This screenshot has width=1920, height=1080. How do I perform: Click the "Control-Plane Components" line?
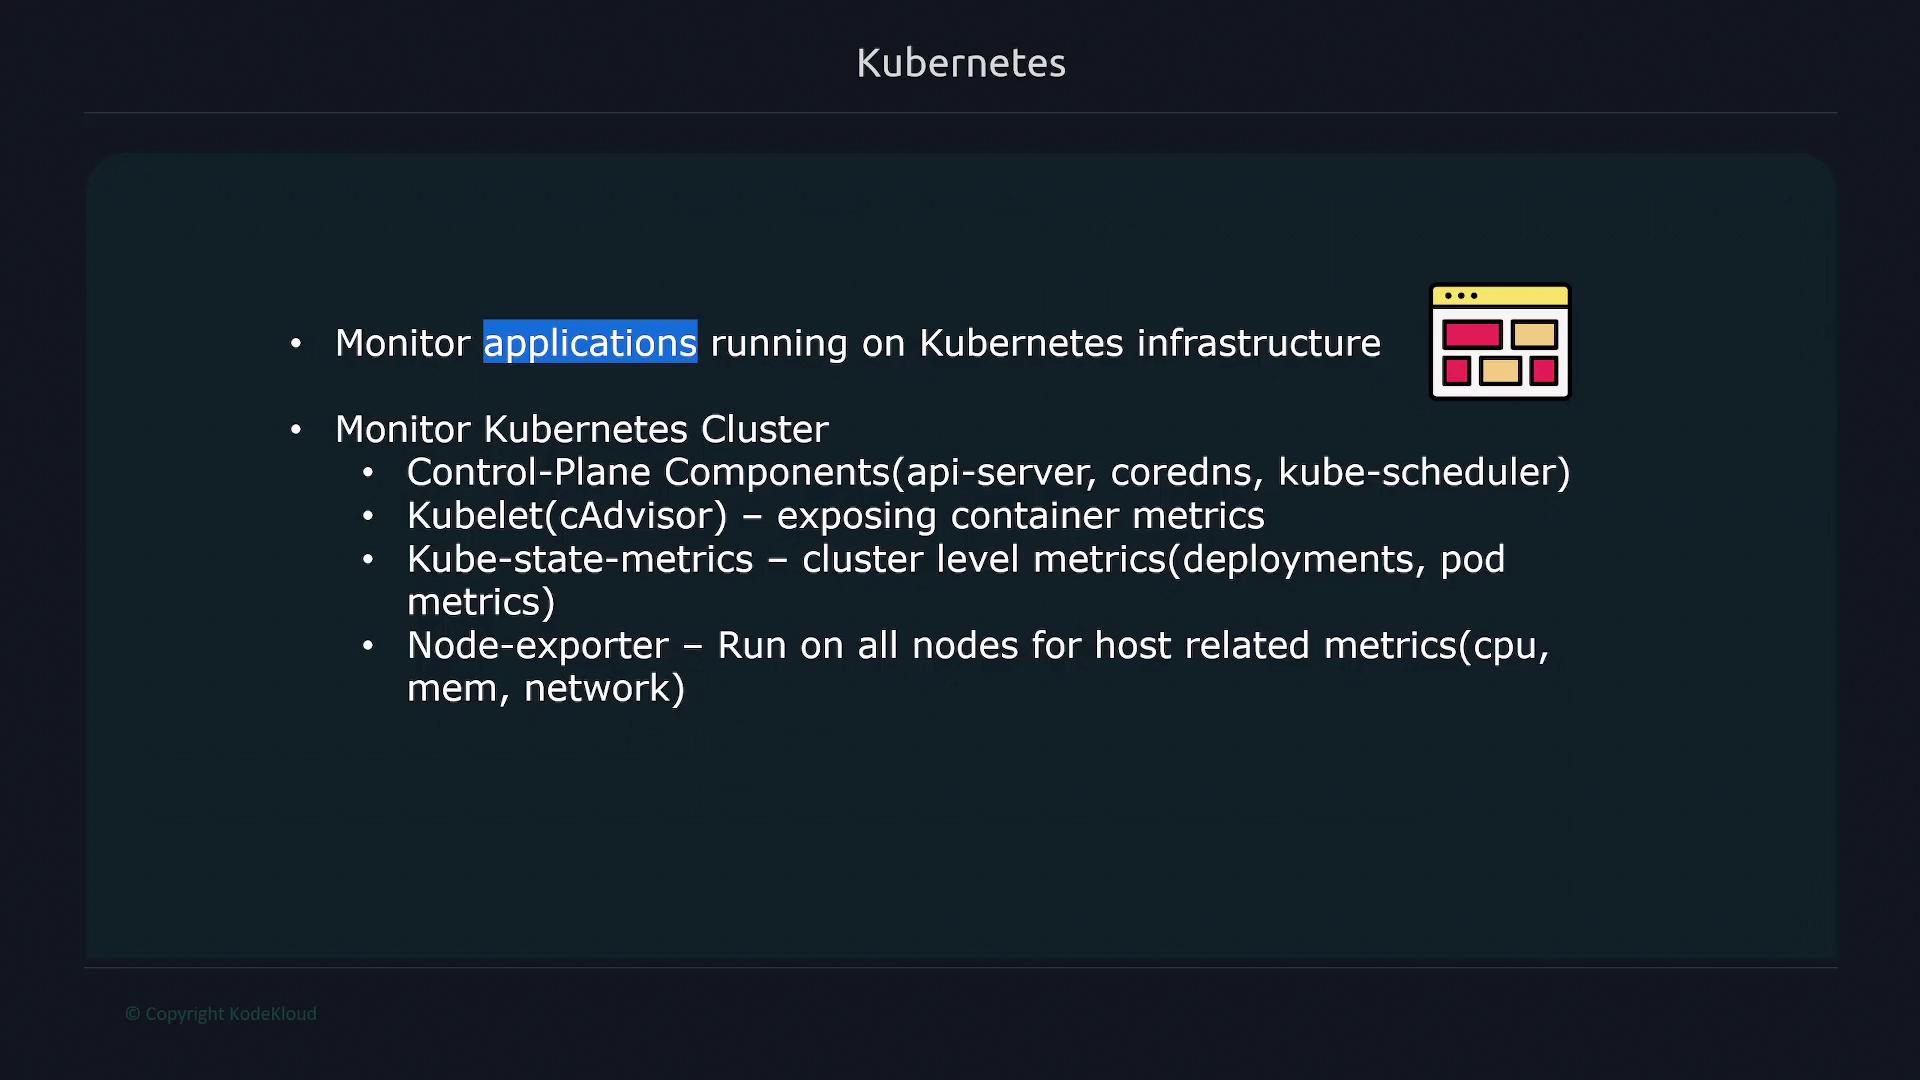(648, 472)
